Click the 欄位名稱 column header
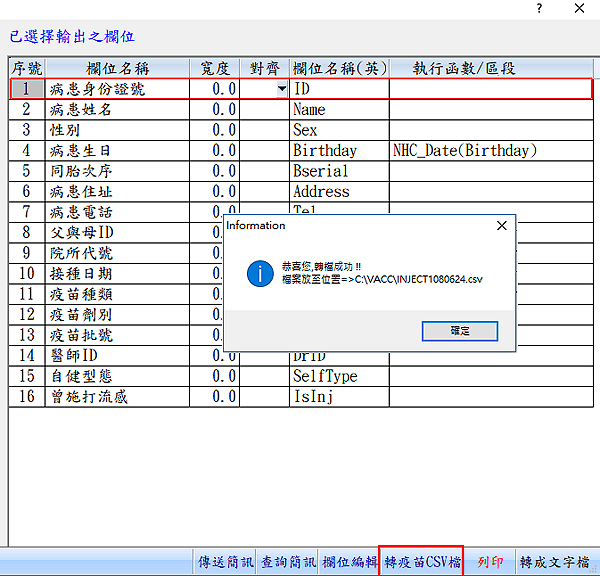The height and width of the screenshot is (576, 600). [115, 68]
